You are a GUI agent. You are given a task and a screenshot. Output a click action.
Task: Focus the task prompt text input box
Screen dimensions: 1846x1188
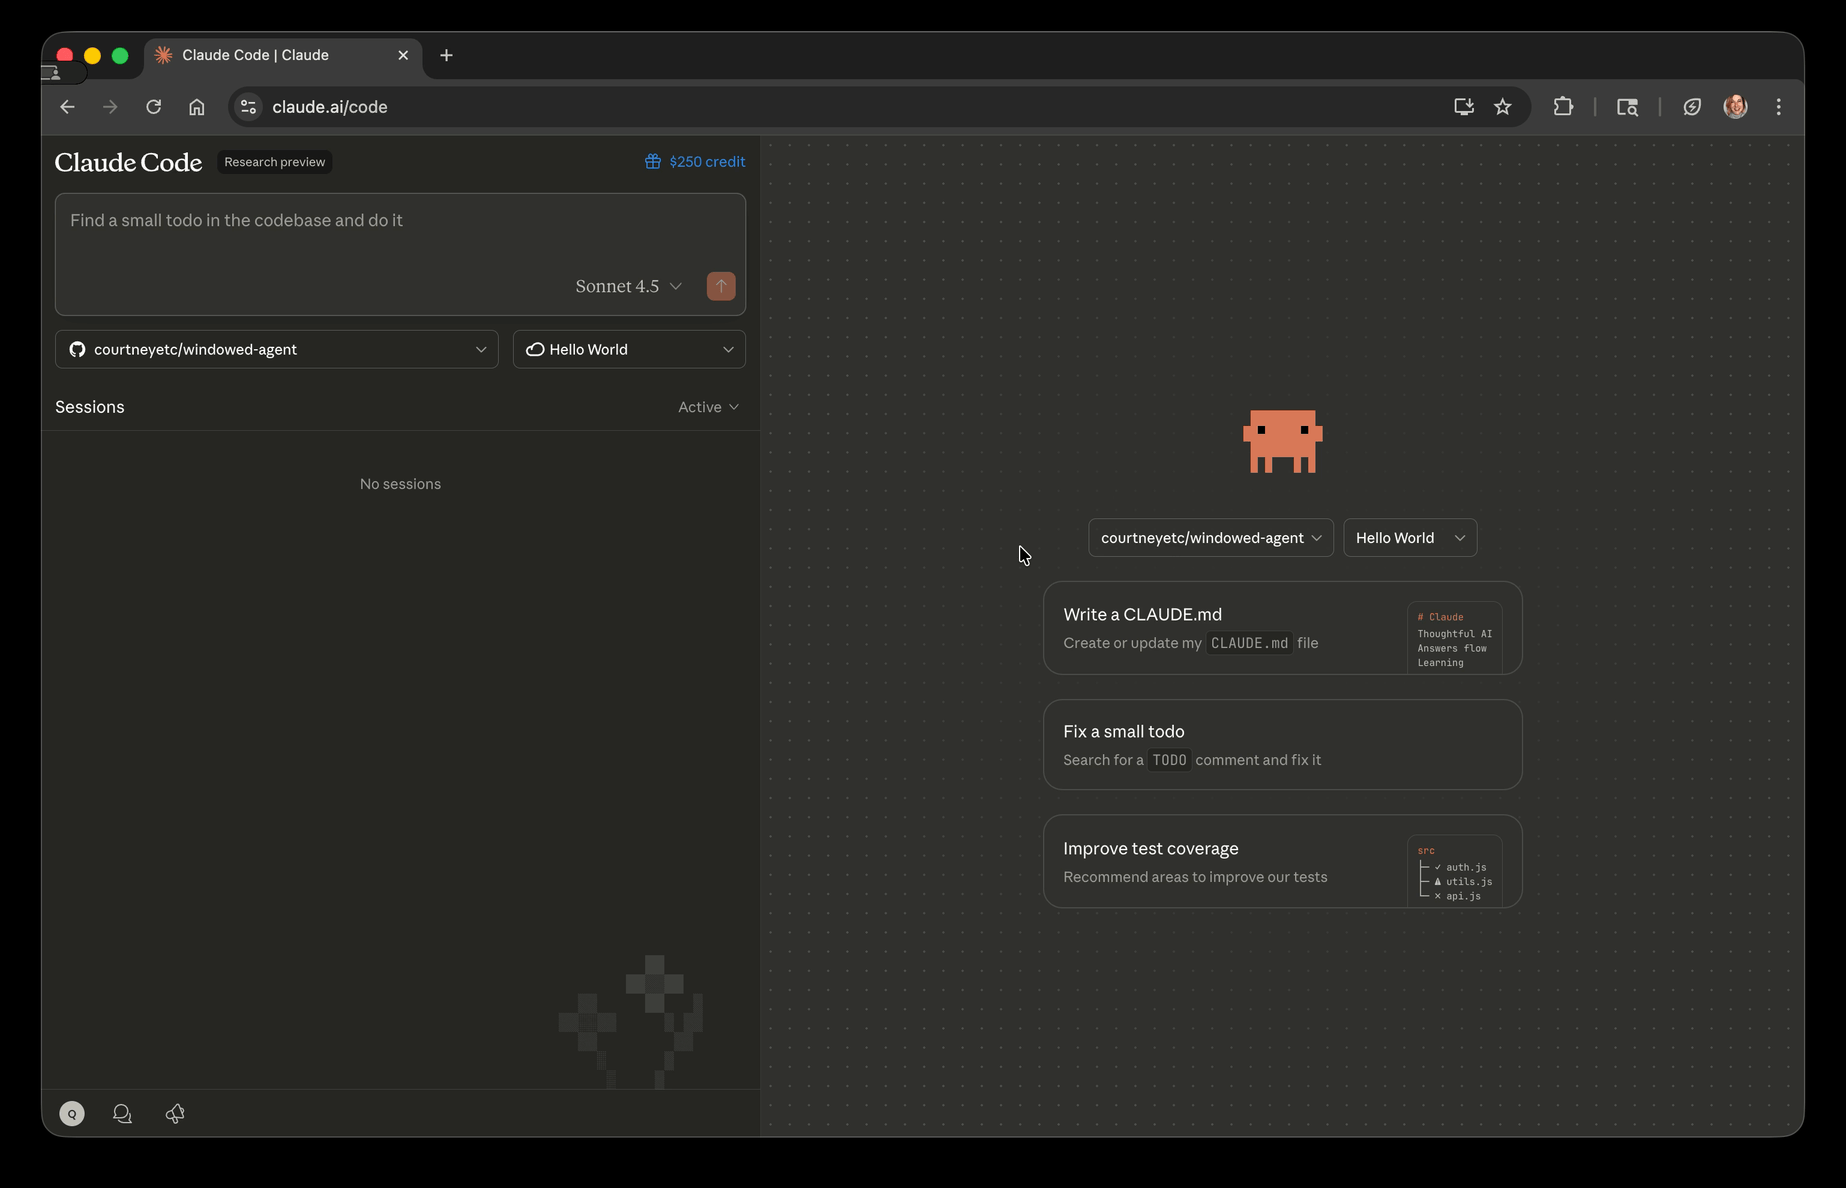tap(400, 235)
